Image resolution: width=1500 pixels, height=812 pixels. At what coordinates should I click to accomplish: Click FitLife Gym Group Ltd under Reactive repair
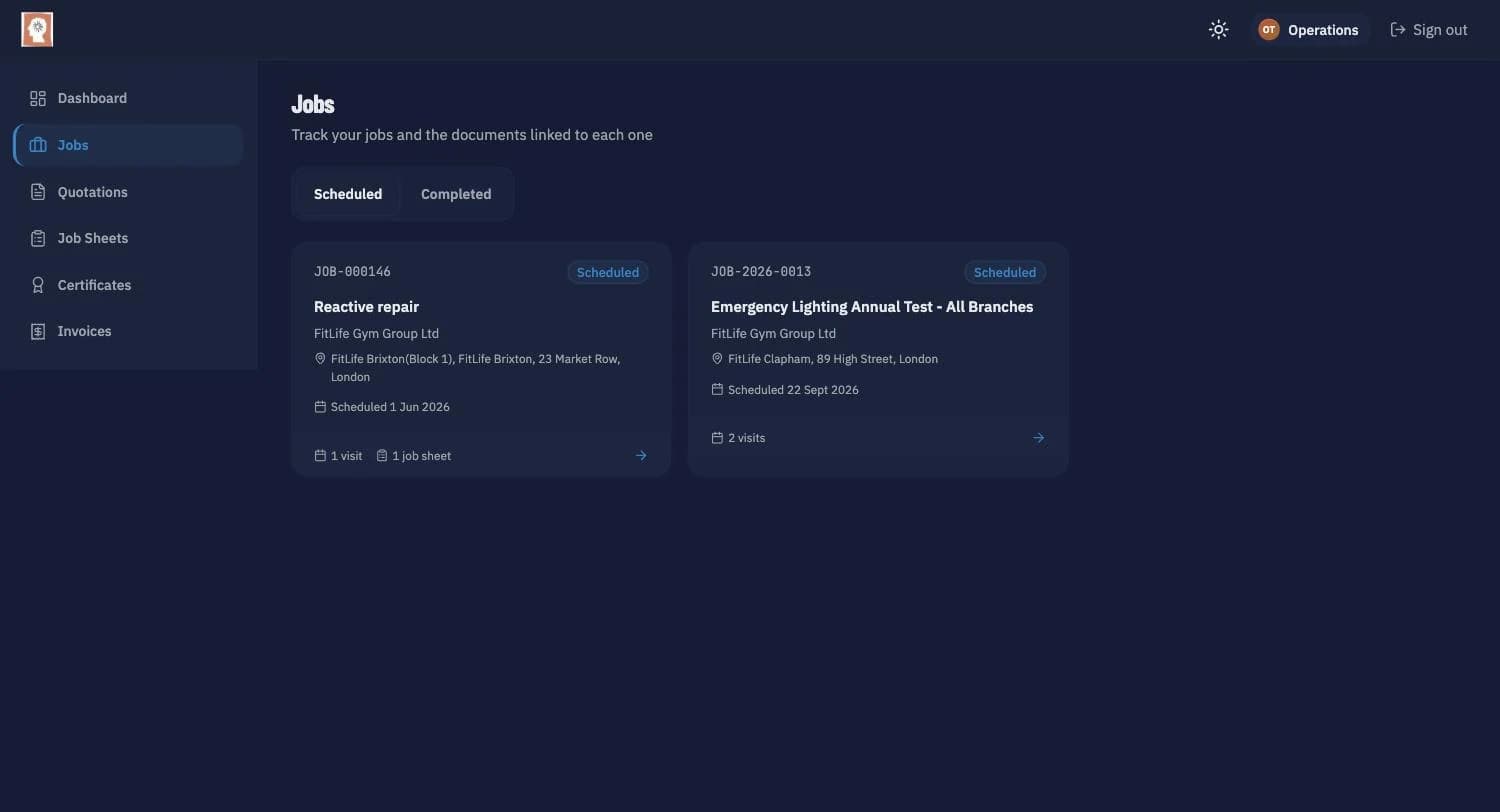tap(376, 334)
